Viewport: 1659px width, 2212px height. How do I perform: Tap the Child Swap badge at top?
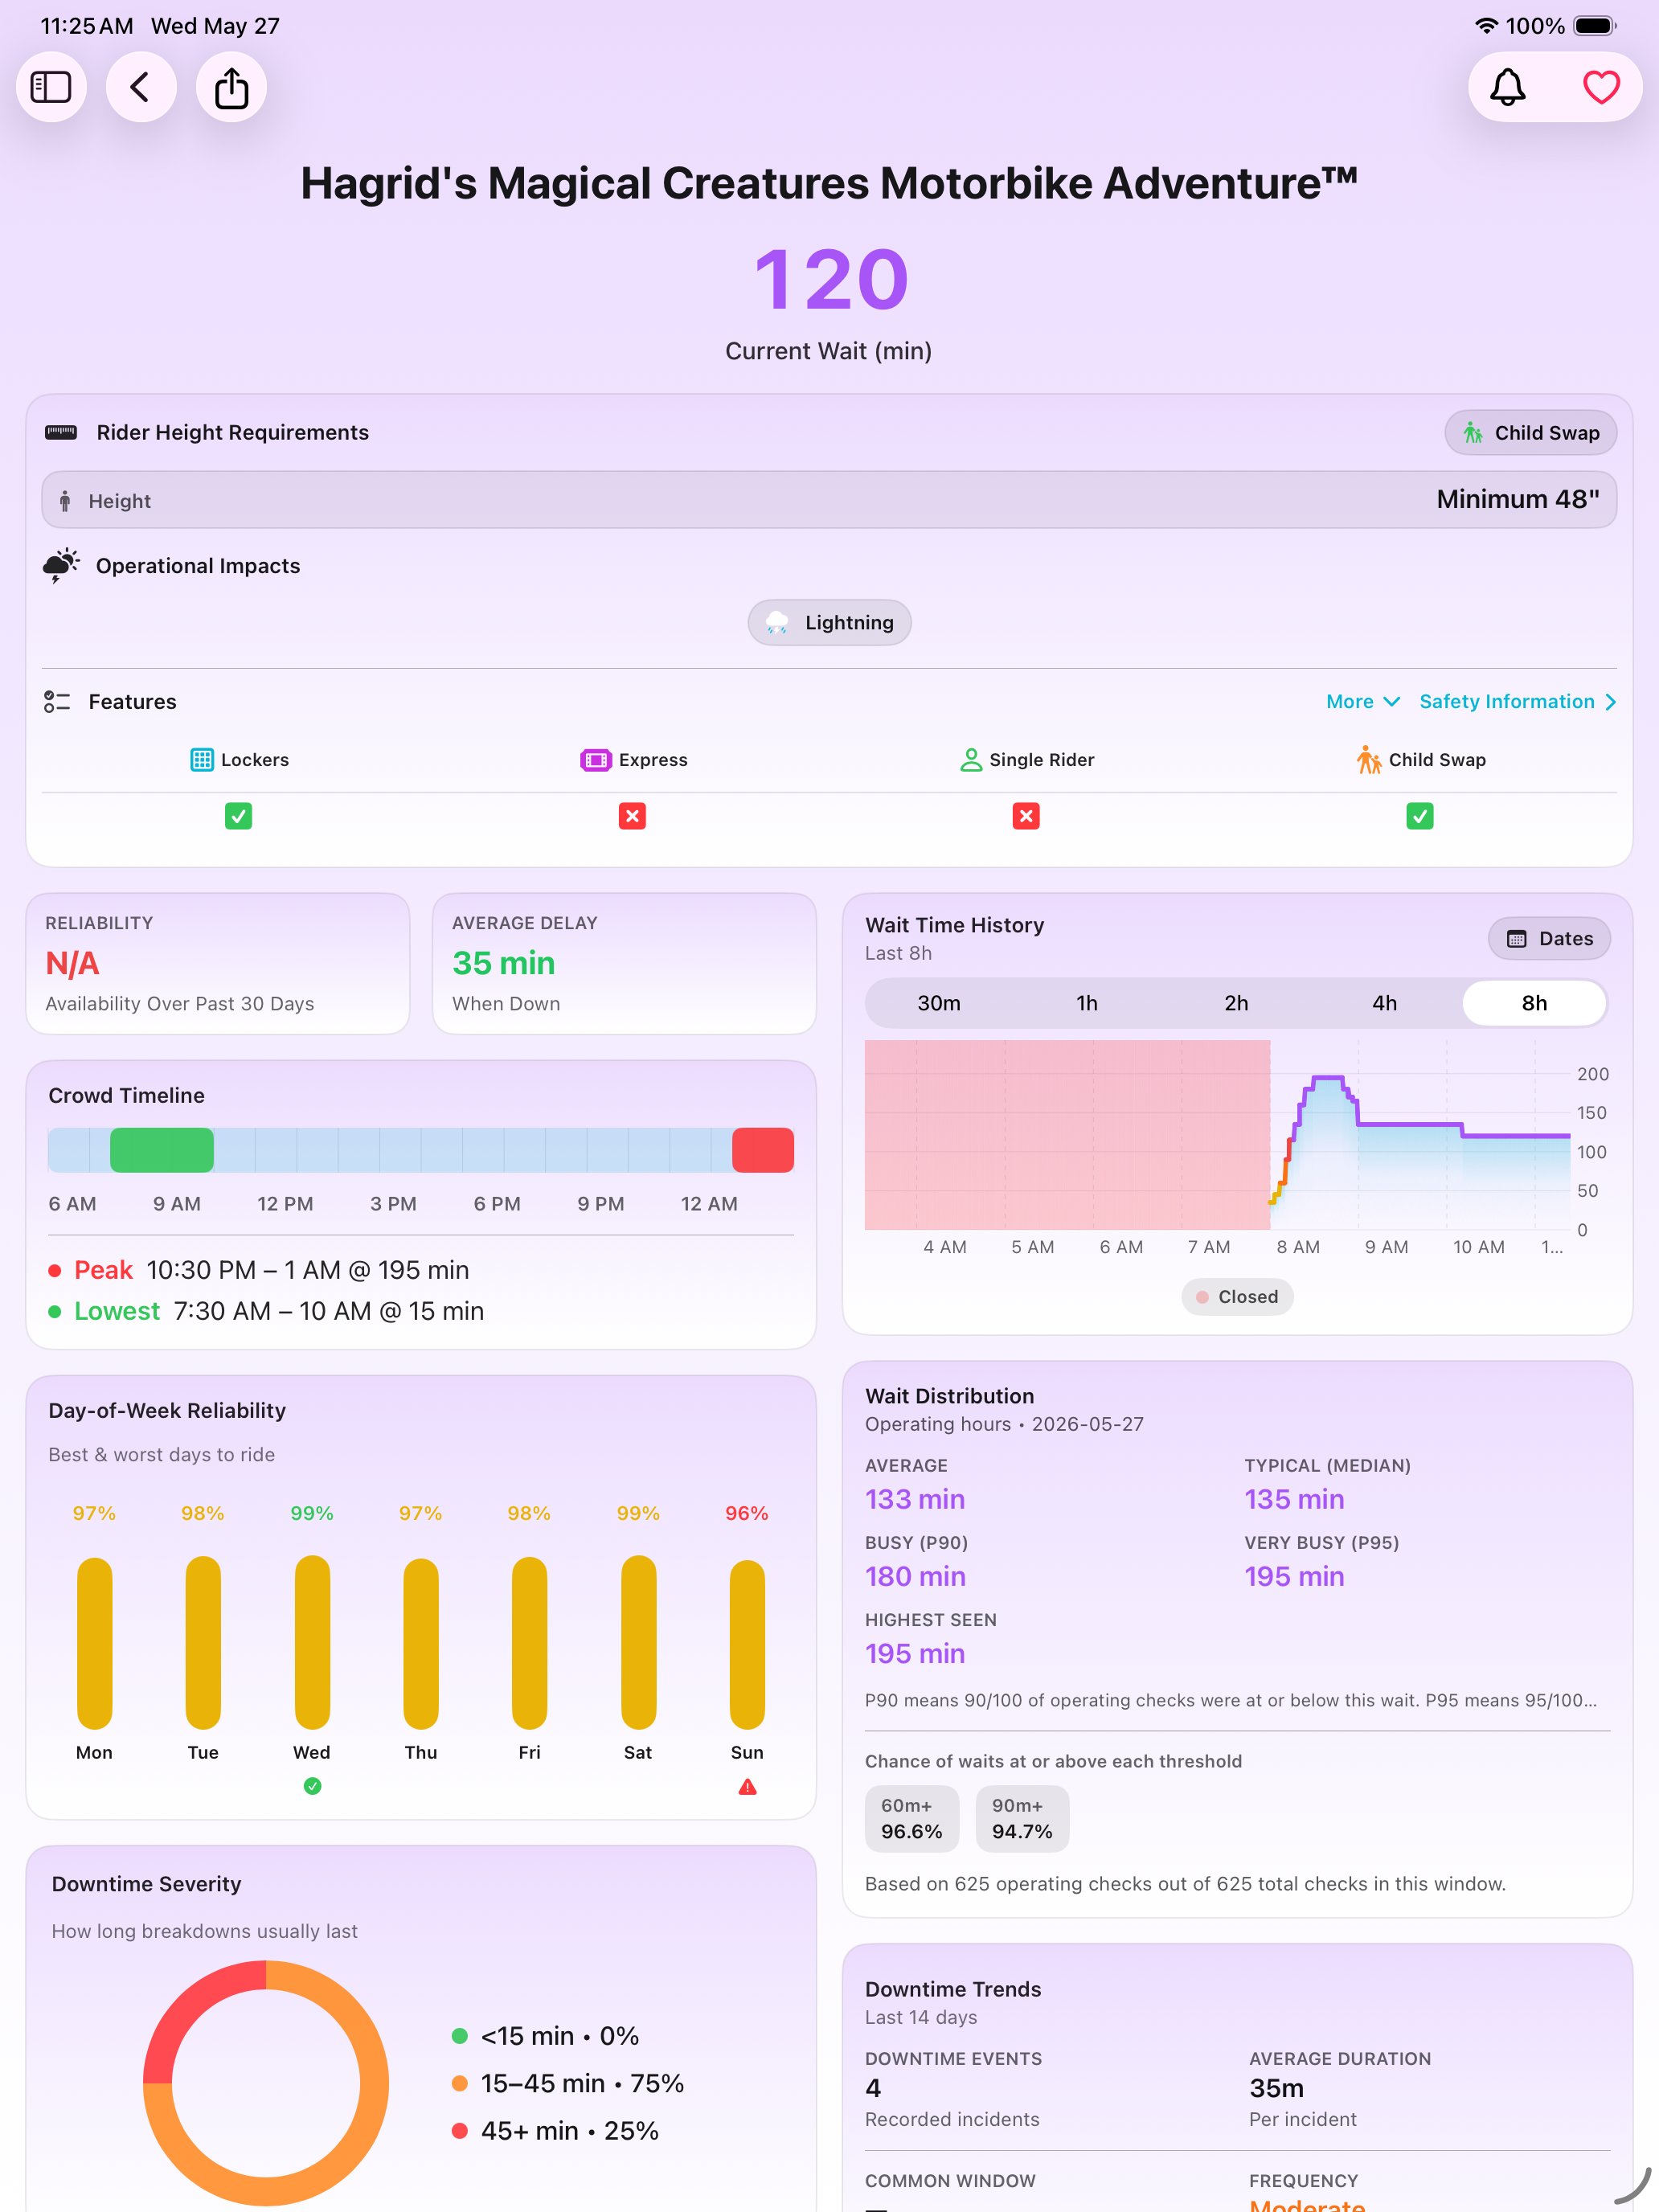click(x=1530, y=433)
